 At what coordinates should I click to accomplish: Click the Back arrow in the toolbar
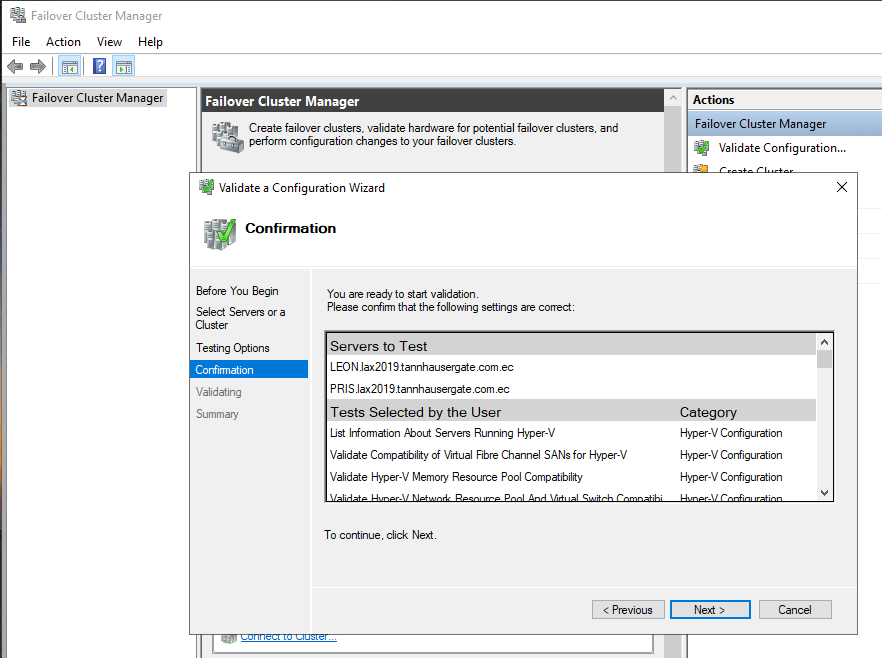point(15,67)
